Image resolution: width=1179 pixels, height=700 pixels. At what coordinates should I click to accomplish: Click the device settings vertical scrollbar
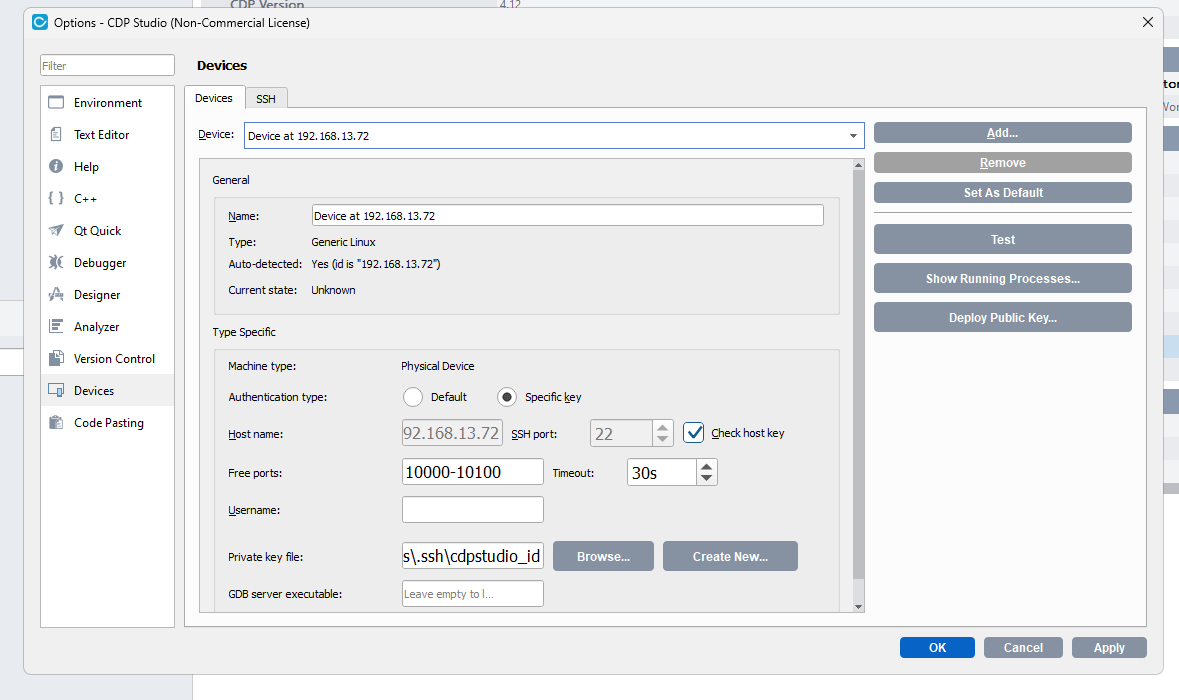coord(859,375)
